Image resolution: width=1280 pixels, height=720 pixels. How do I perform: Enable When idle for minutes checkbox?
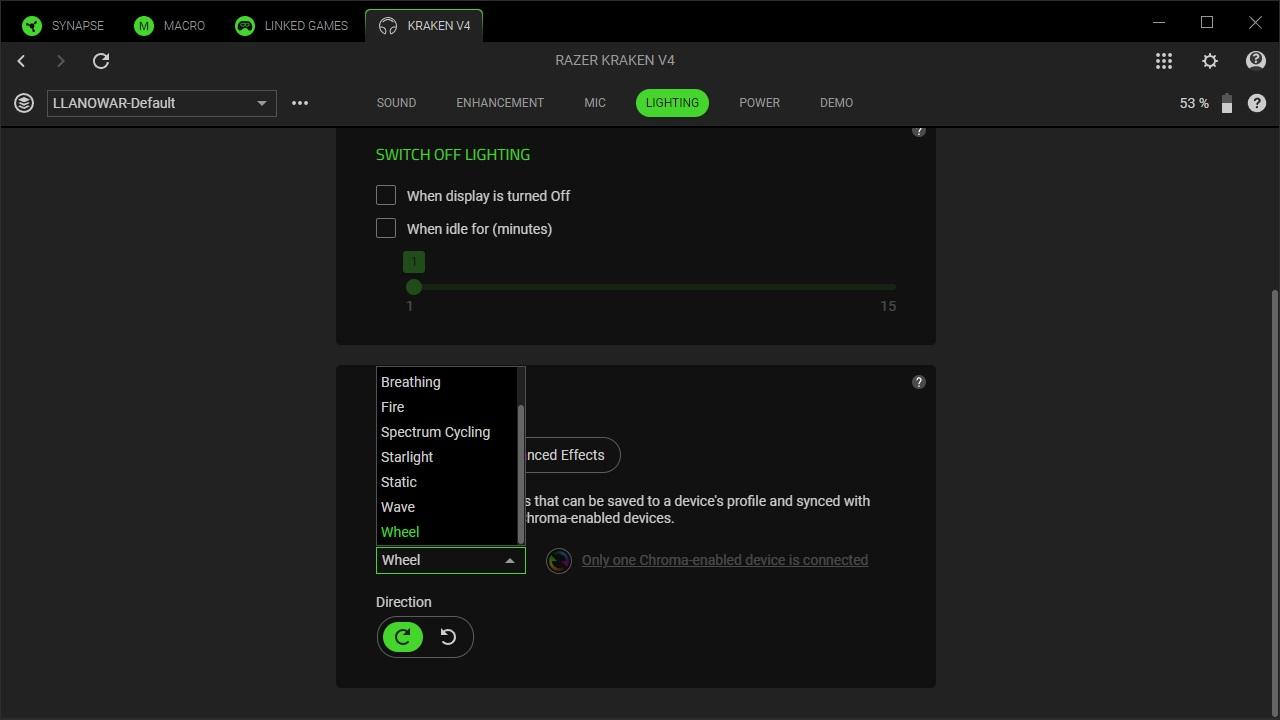(x=386, y=228)
